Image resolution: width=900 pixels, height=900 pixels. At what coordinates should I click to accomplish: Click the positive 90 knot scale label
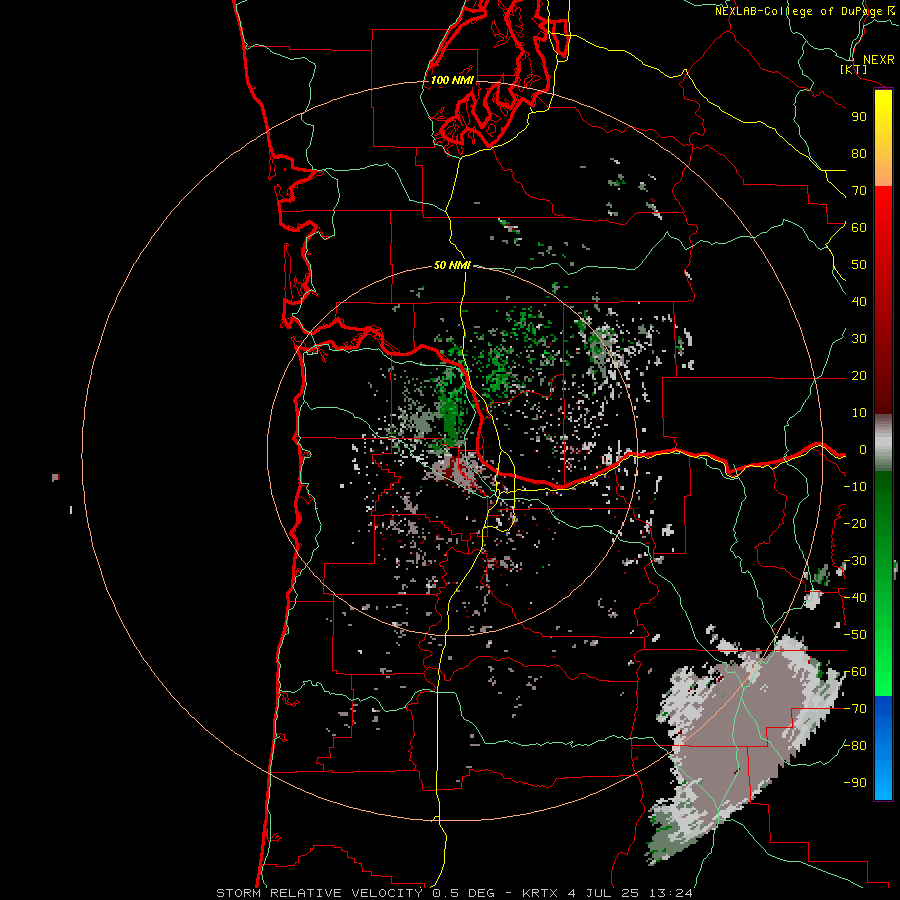coord(859,117)
